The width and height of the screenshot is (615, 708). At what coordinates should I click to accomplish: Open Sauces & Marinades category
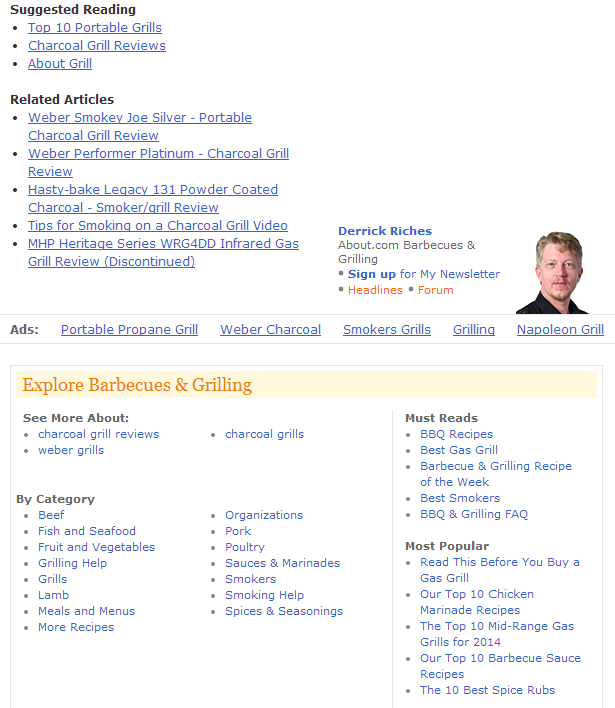[x=282, y=563]
